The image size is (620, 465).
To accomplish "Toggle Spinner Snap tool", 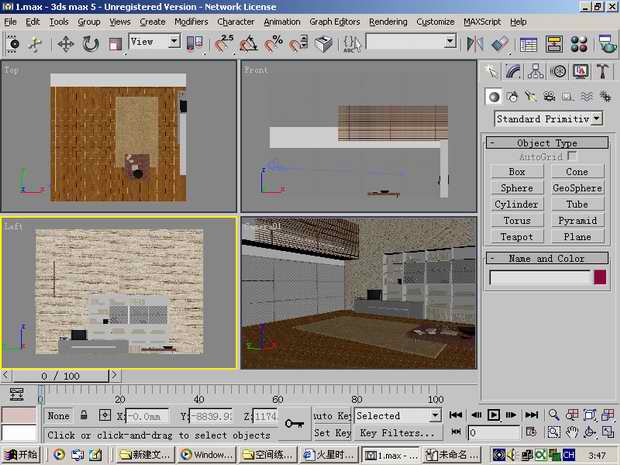I will click(x=298, y=43).
